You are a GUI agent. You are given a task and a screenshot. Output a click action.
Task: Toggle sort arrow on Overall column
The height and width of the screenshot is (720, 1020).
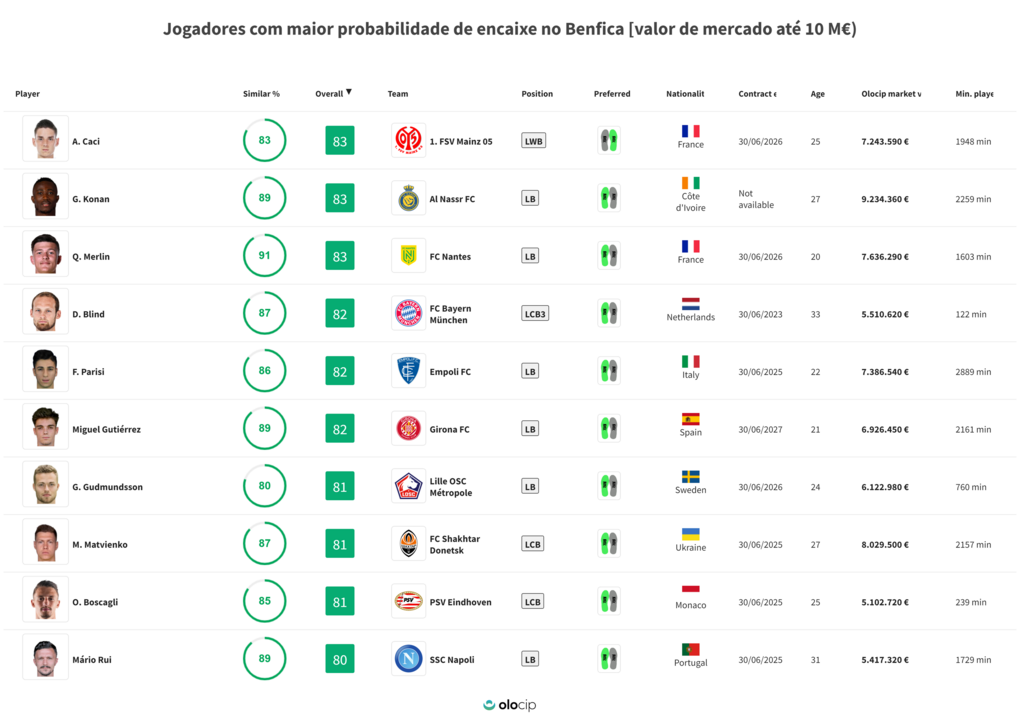tap(349, 93)
